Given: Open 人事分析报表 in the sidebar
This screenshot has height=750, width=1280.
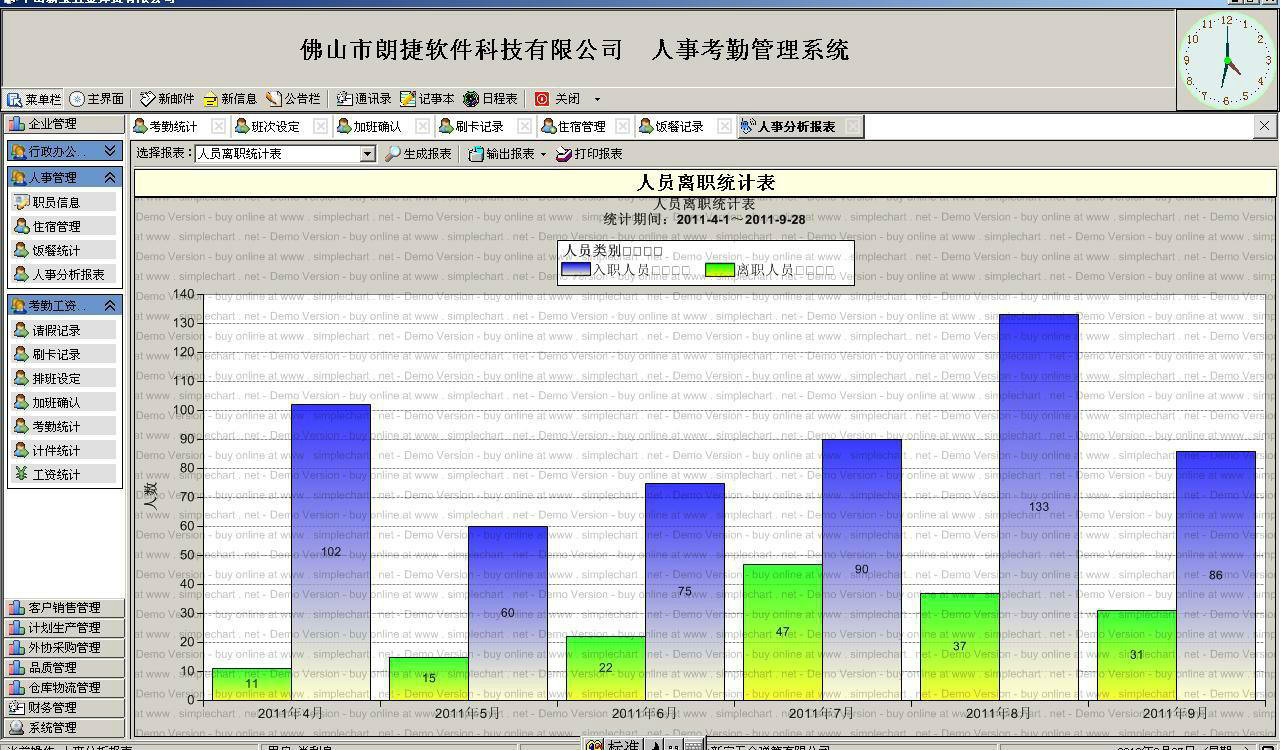Looking at the screenshot, I should 64,274.
